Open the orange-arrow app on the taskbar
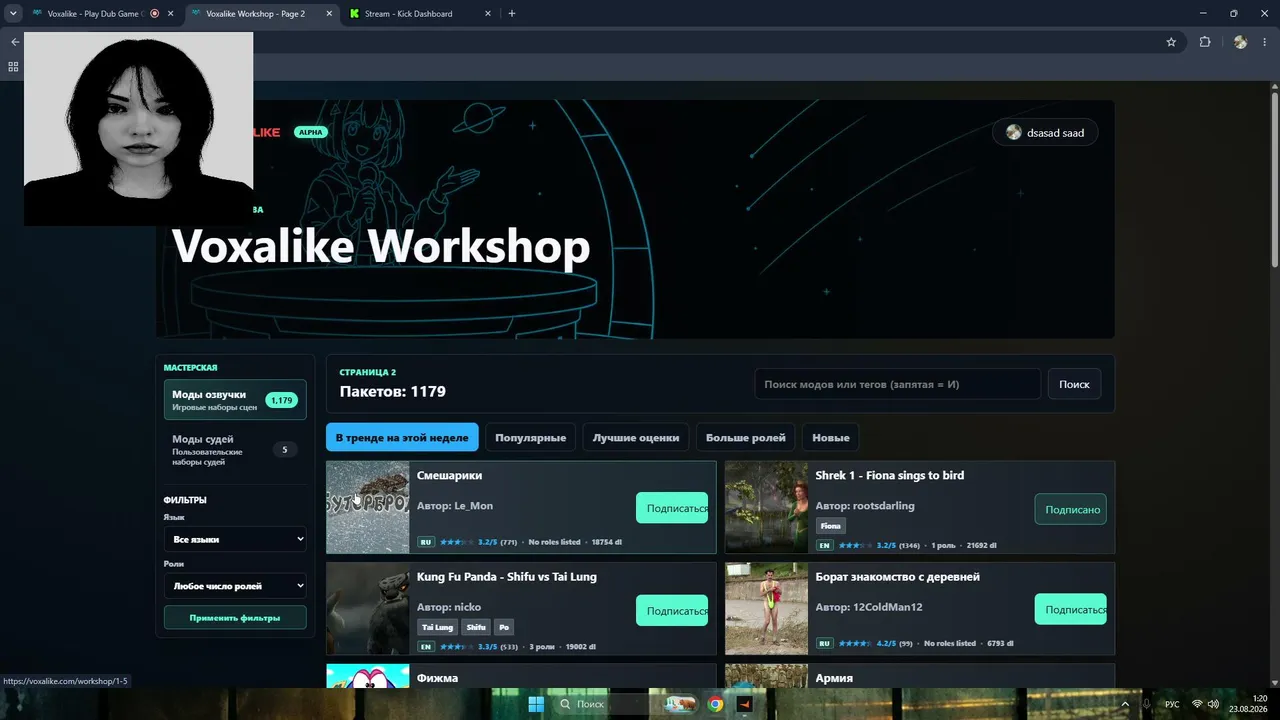This screenshot has height=720, width=1280. (744, 704)
